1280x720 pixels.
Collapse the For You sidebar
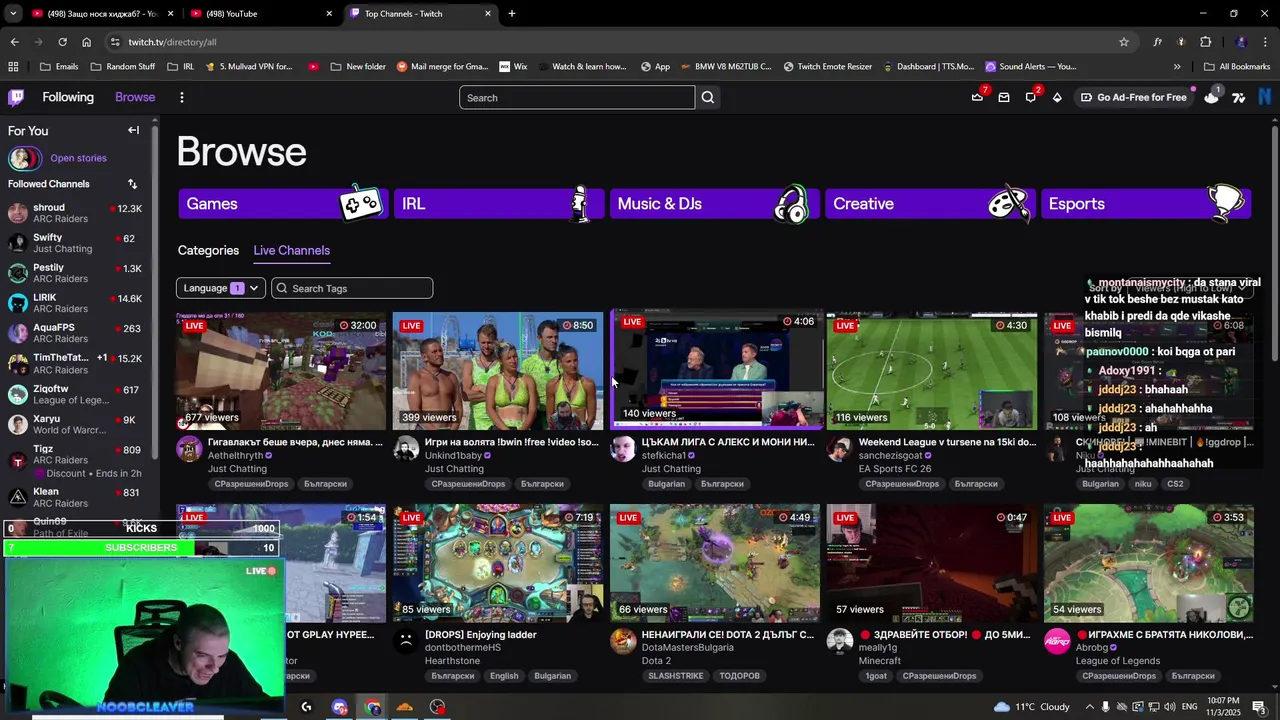pos(133,130)
